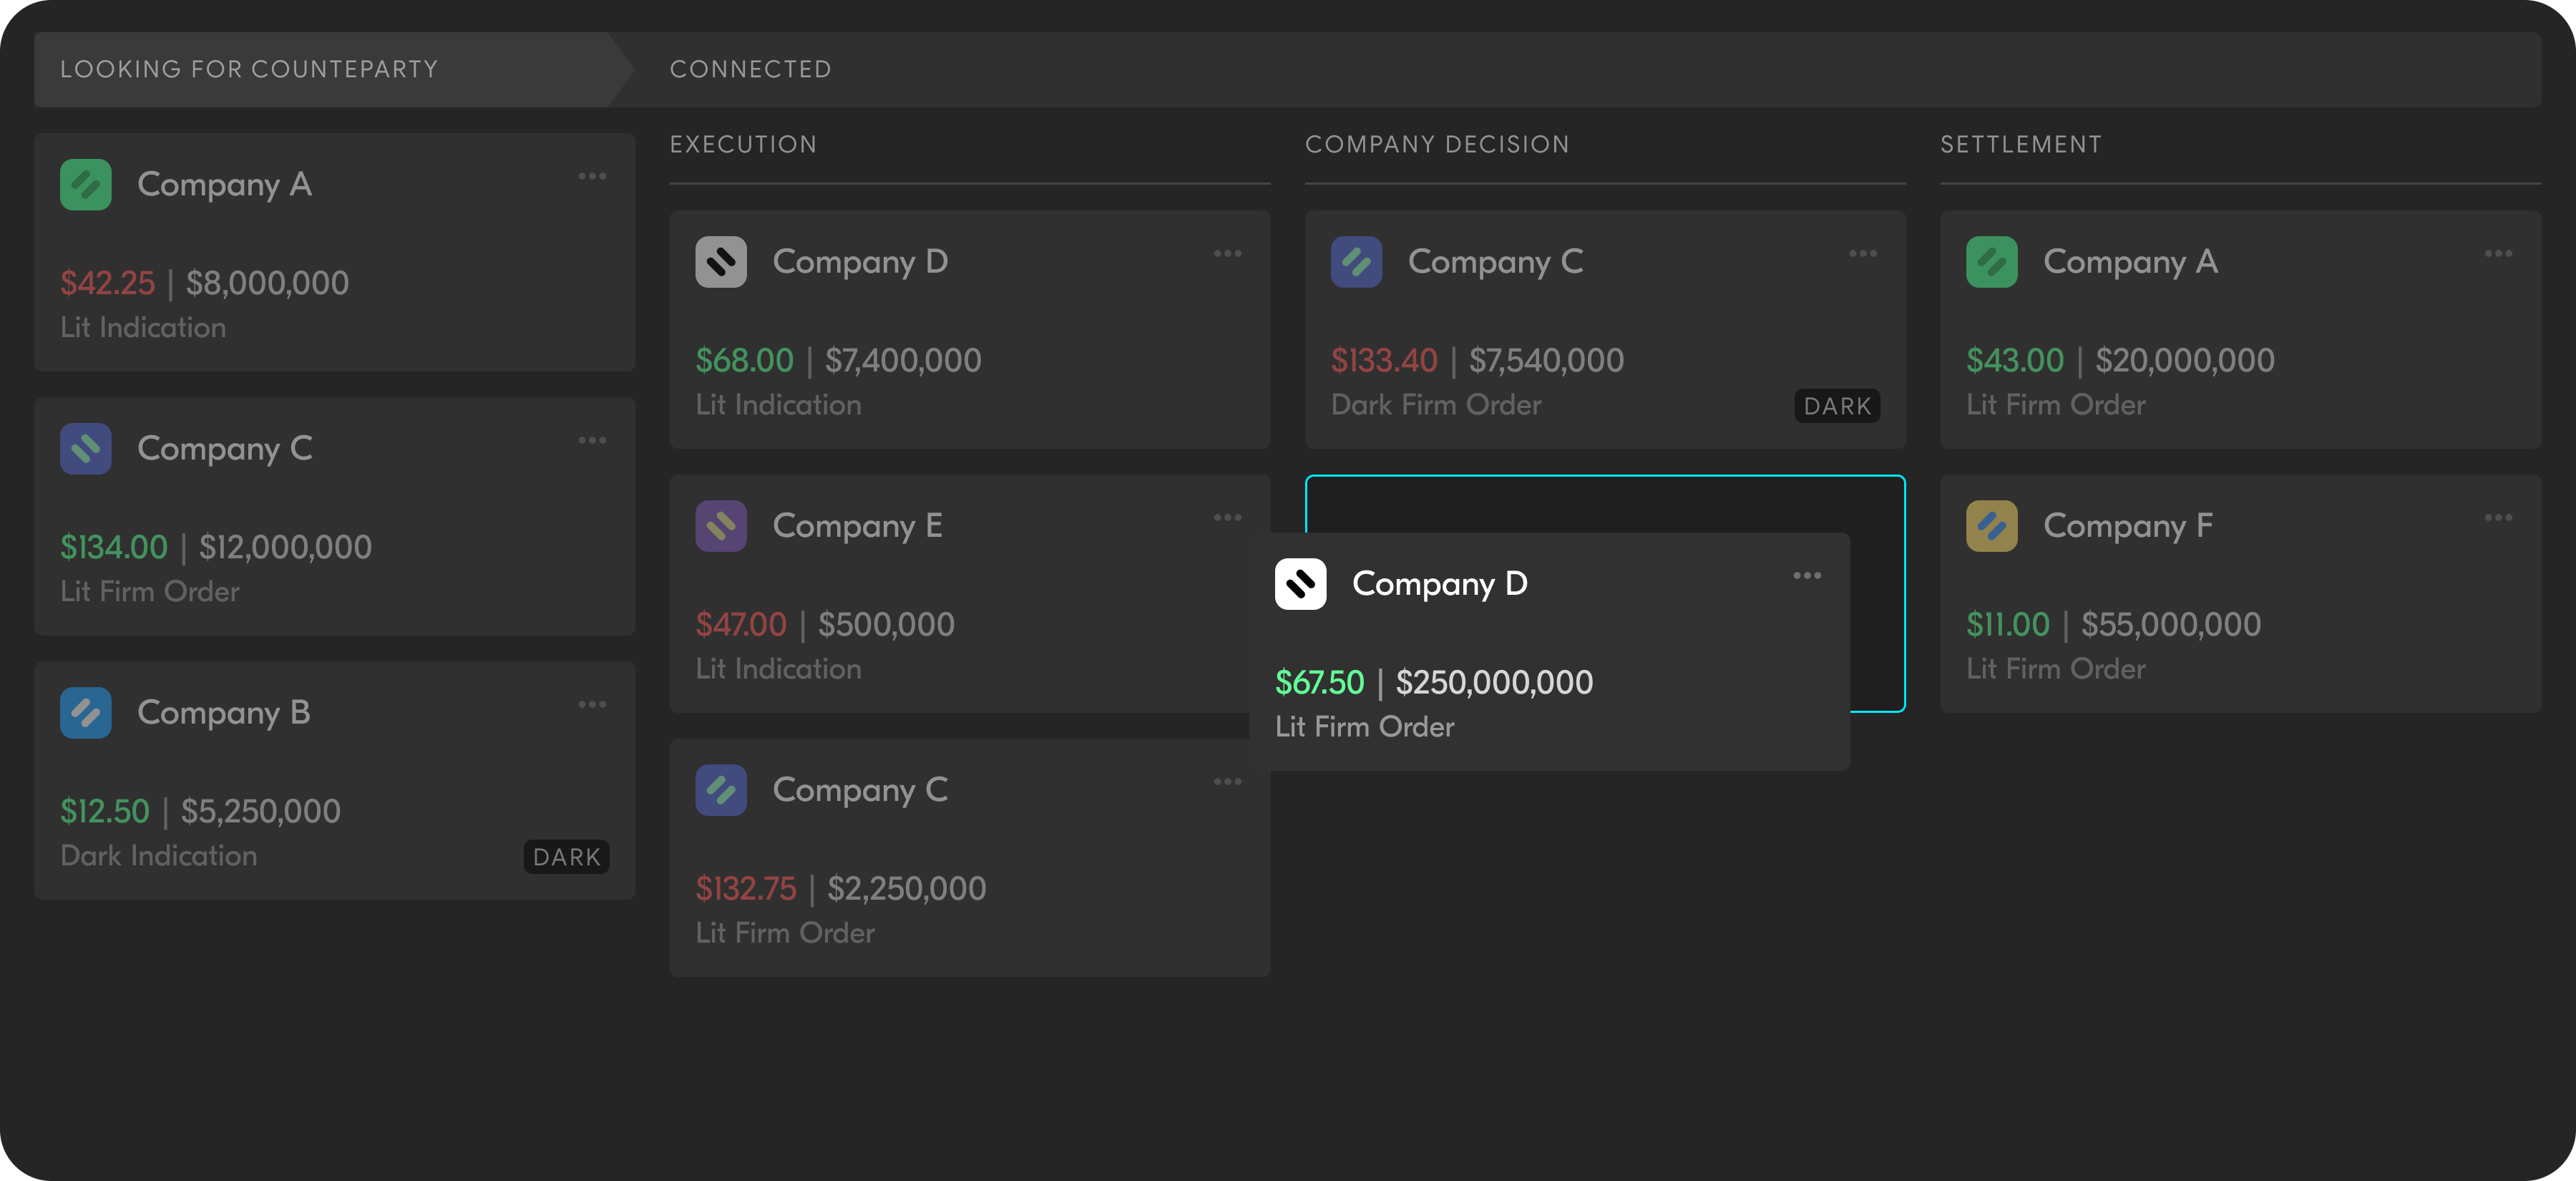Open more menu on dragged Company D card
The width and height of the screenshot is (2576, 1181).
(x=1806, y=576)
